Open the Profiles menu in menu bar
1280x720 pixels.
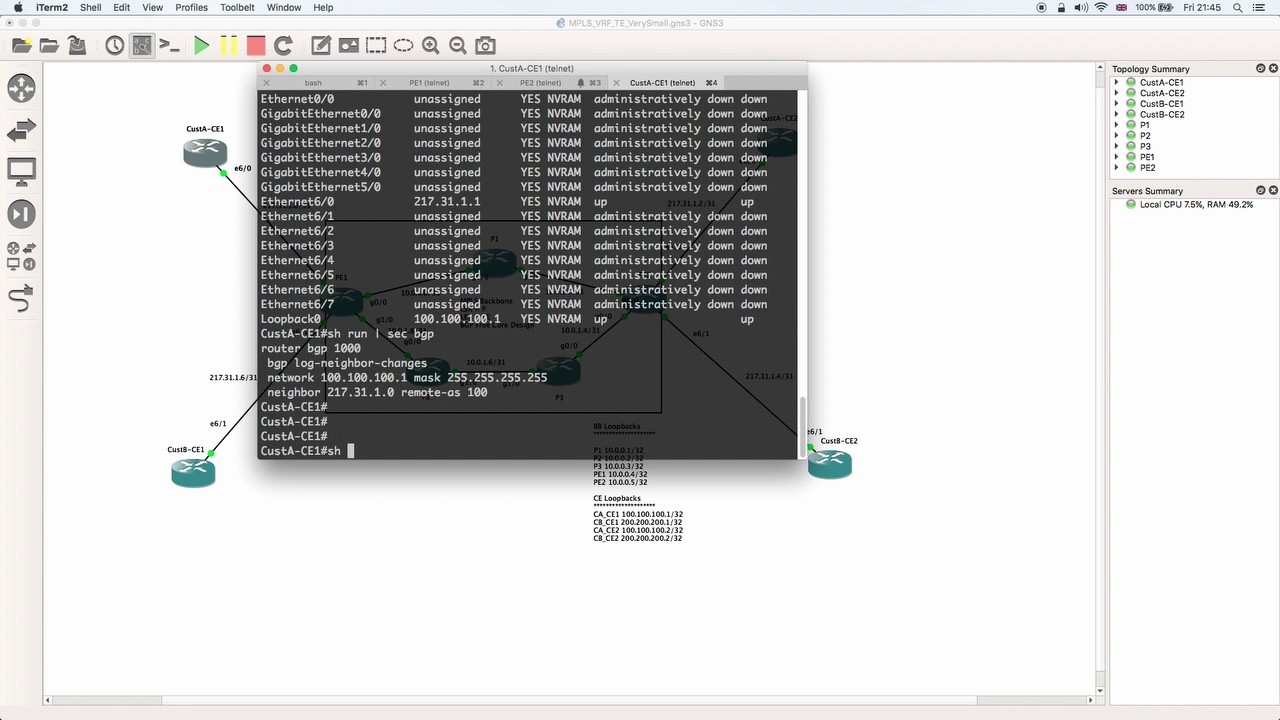(x=191, y=7)
